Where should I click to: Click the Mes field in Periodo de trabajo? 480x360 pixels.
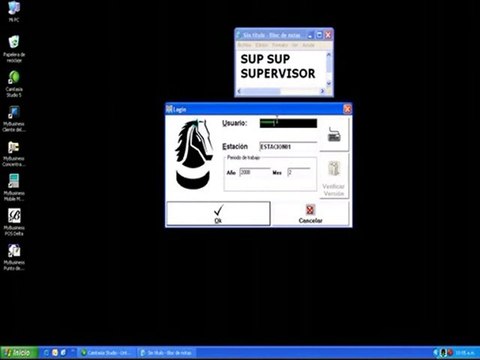point(299,172)
